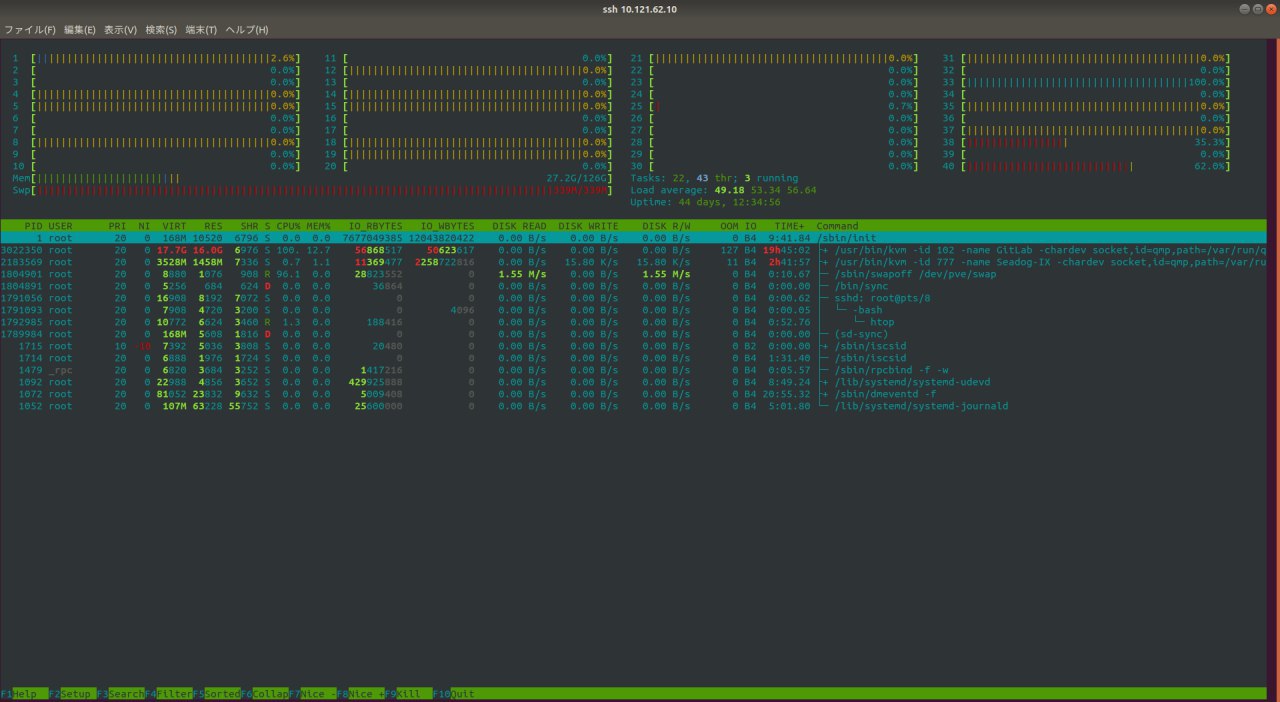Open the 端末(T) menu

pos(202,30)
